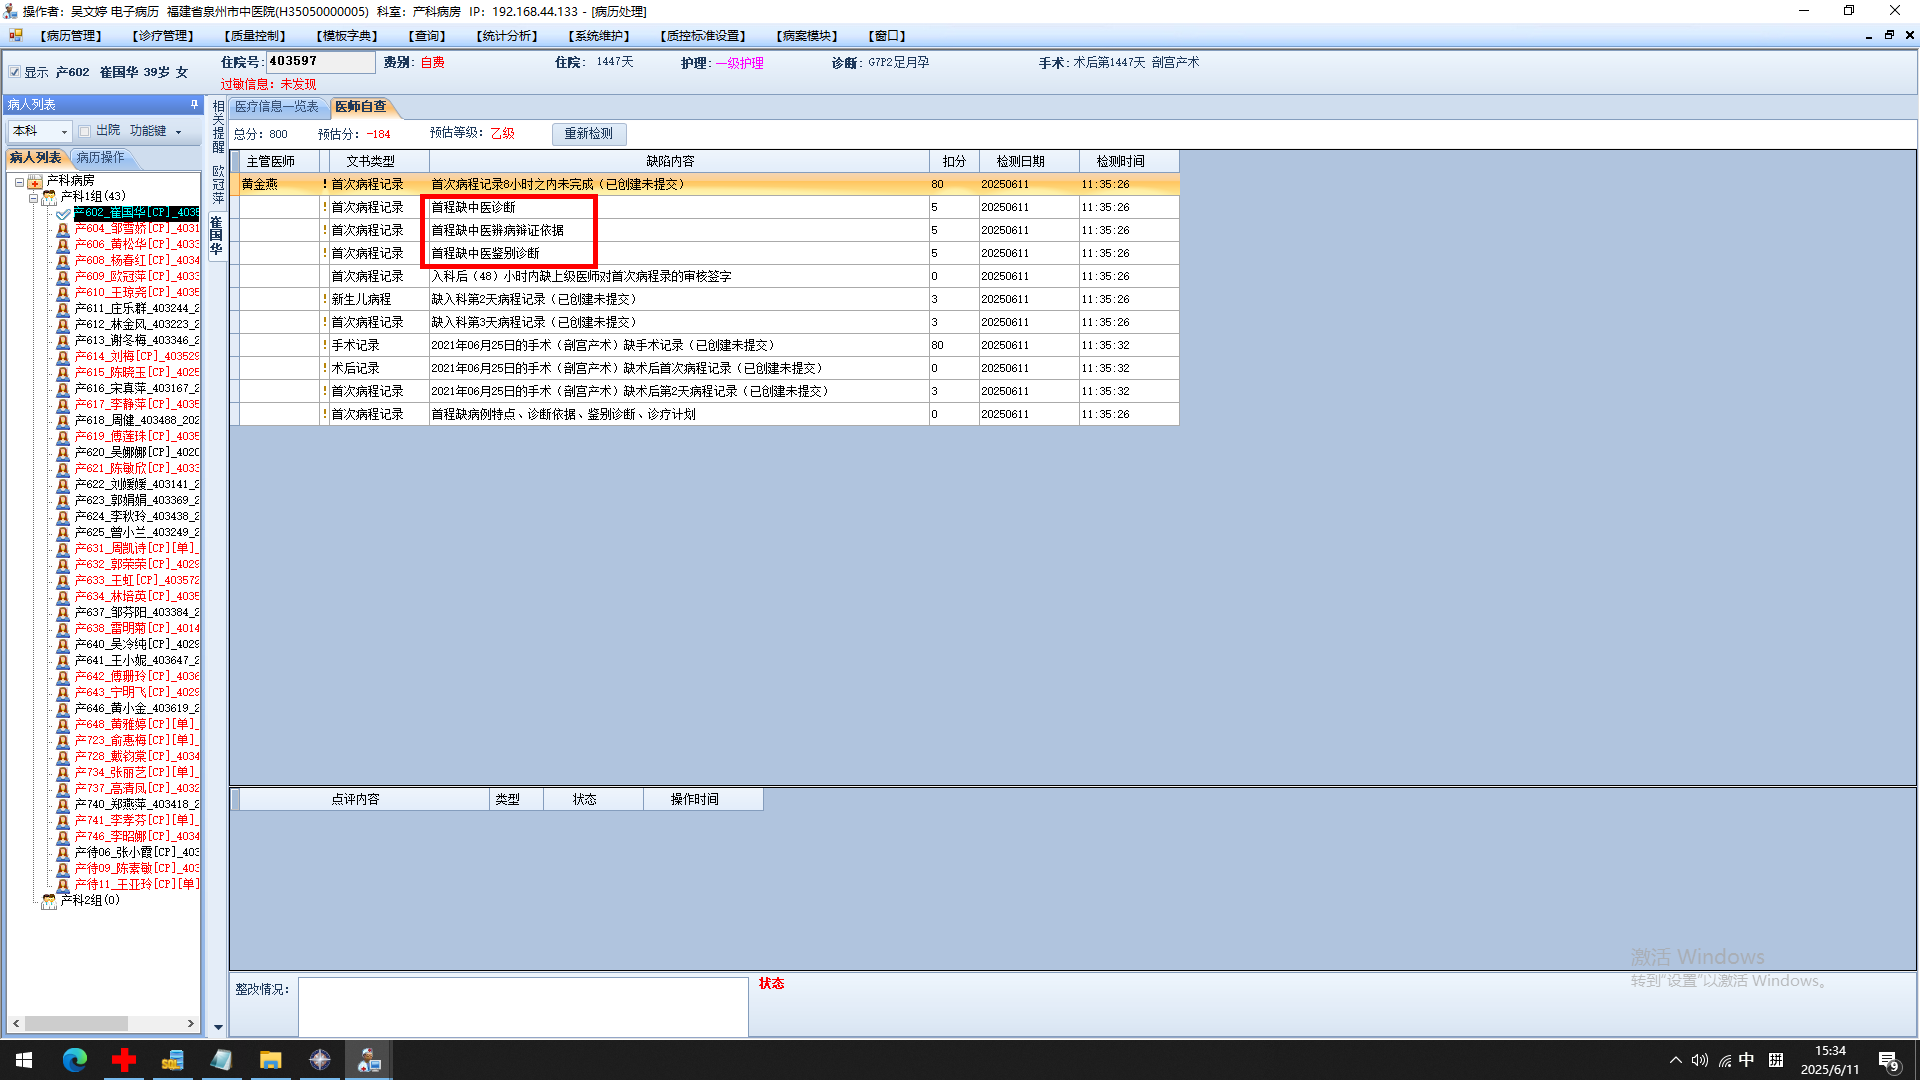Screen dimensions: 1920x1080
Task: Click the 重新检测 button
Action: click(x=589, y=134)
